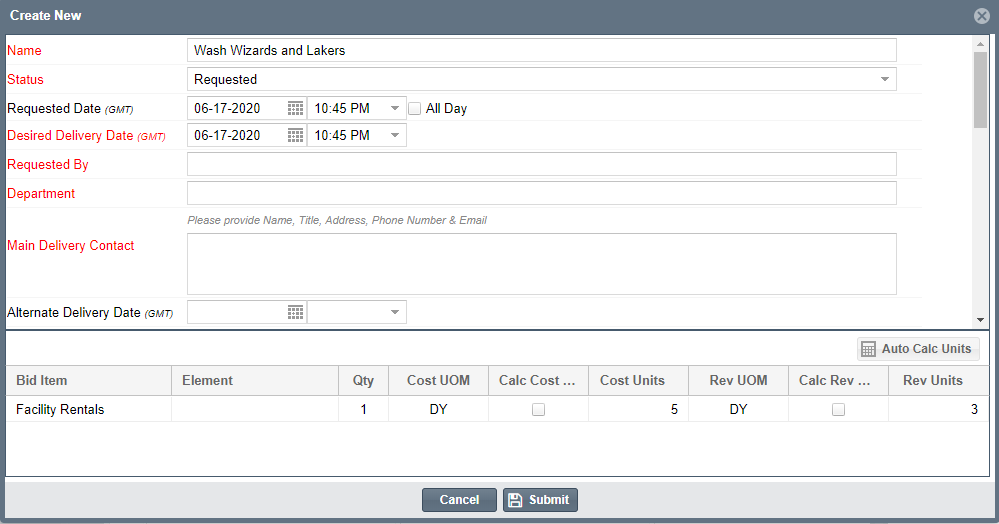The image size is (999, 524).
Task: Click the Qty cell showing 1
Action: click(x=363, y=409)
